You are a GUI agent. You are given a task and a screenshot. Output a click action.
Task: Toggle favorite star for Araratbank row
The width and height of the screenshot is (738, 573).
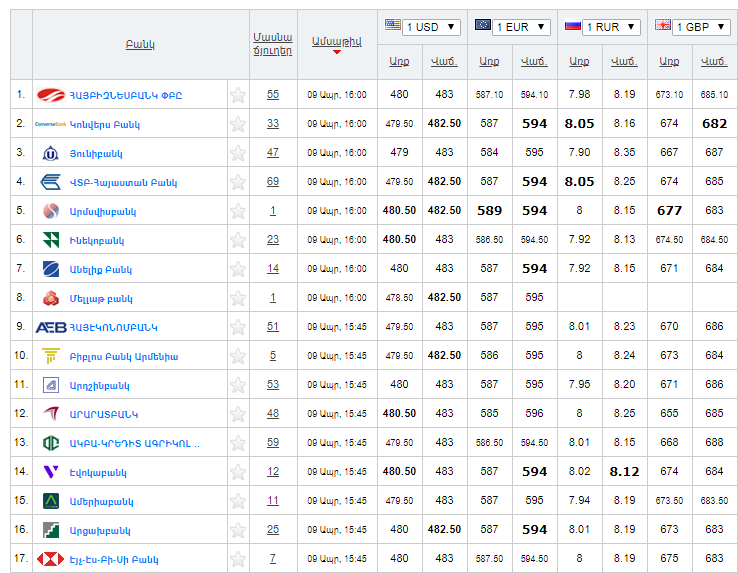[238, 414]
